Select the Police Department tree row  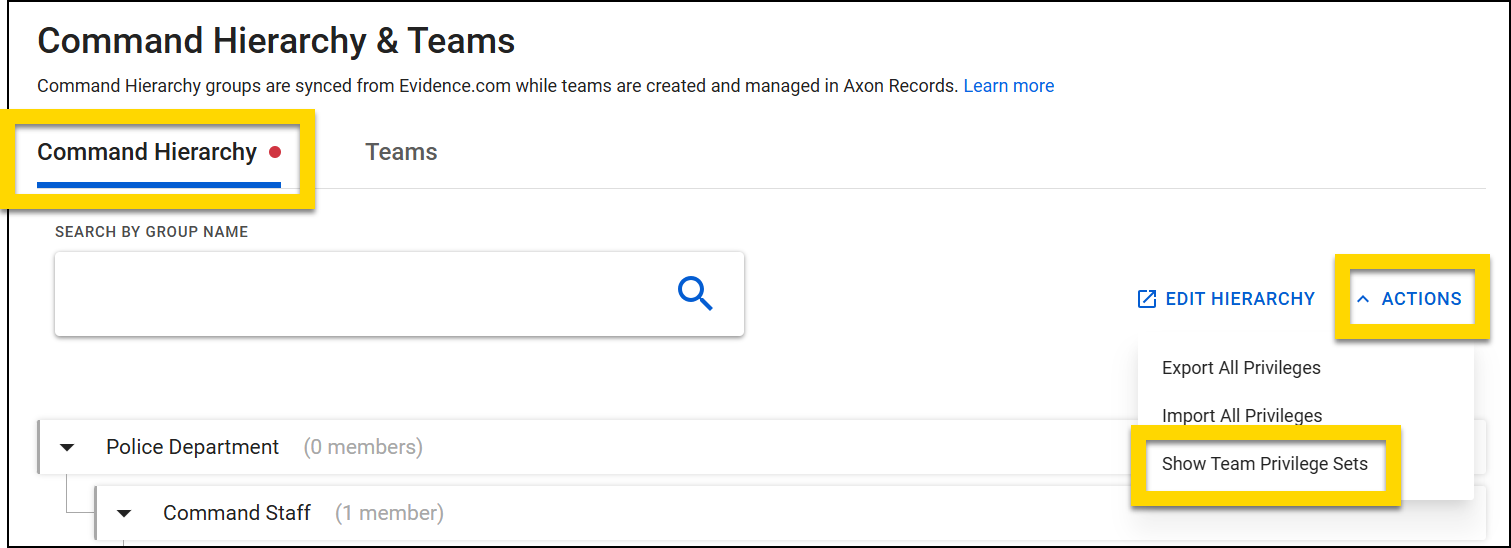tap(192, 447)
